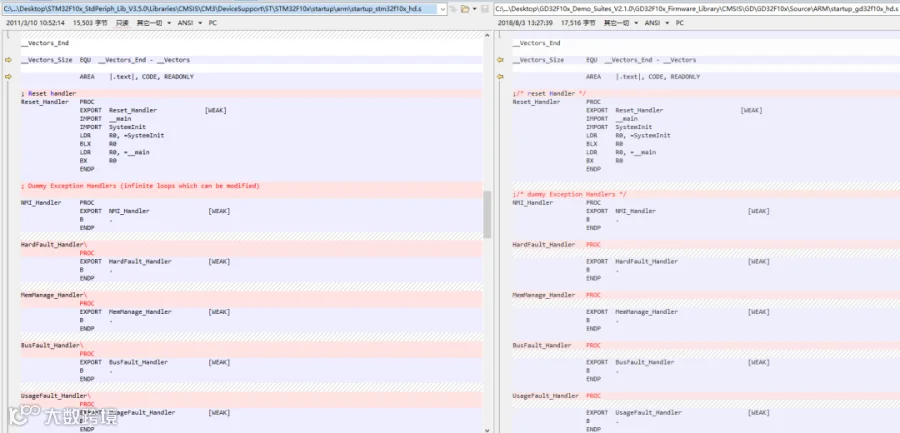Open right pane 其它一切 file type dropdown
This screenshot has height=433, width=900.
622,23
